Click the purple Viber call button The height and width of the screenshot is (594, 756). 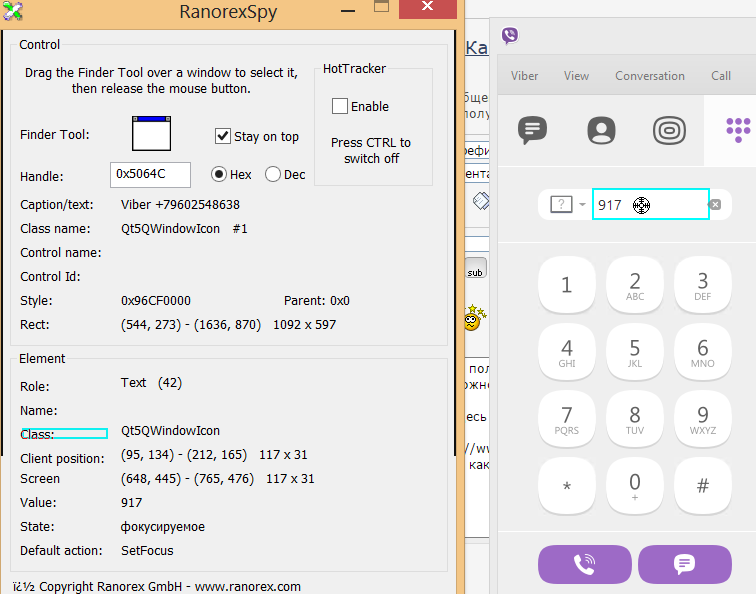click(585, 564)
